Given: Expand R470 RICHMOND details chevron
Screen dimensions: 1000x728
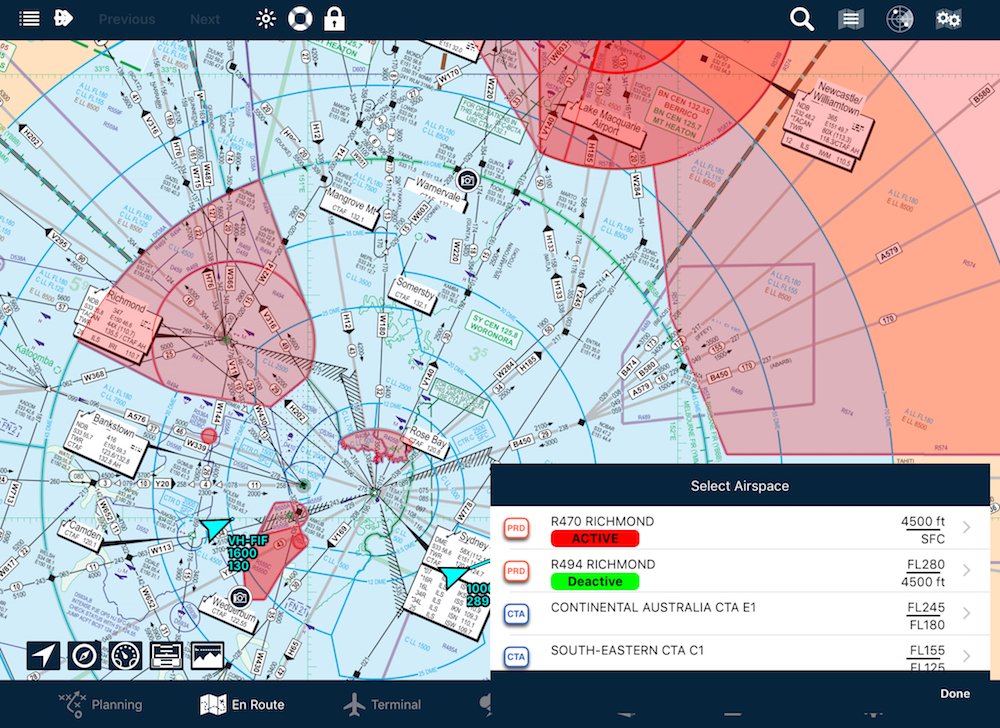Looking at the screenshot, I should pyautogui.click(x=967, y=527).
